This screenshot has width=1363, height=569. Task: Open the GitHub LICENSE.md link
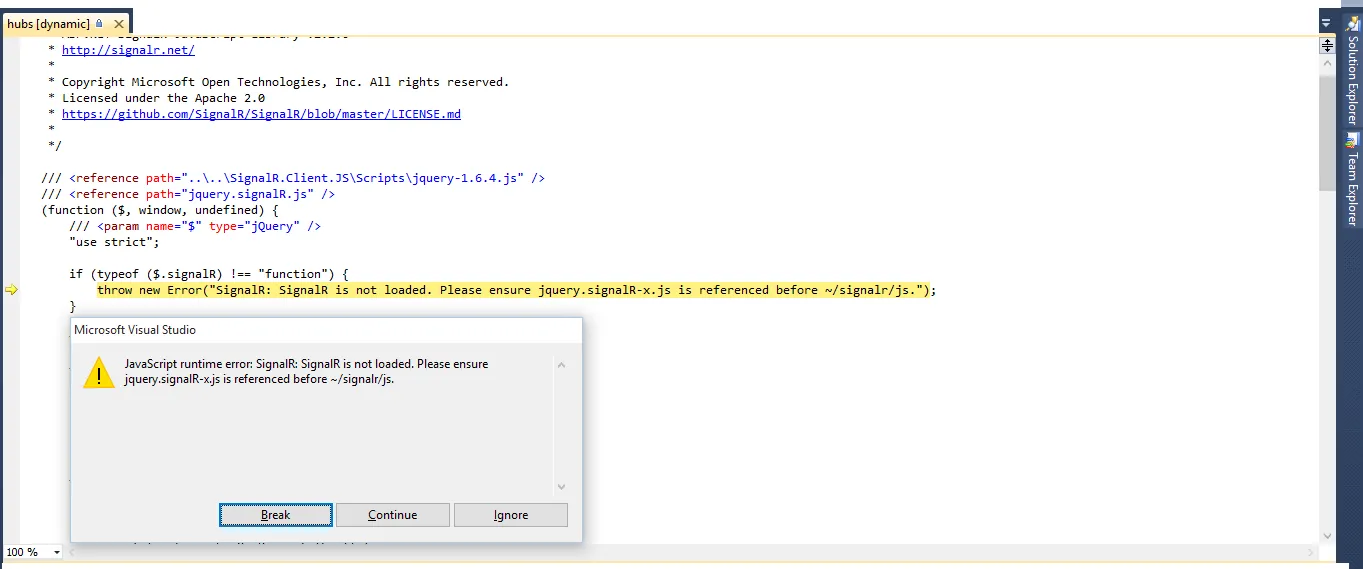[261, 114]
